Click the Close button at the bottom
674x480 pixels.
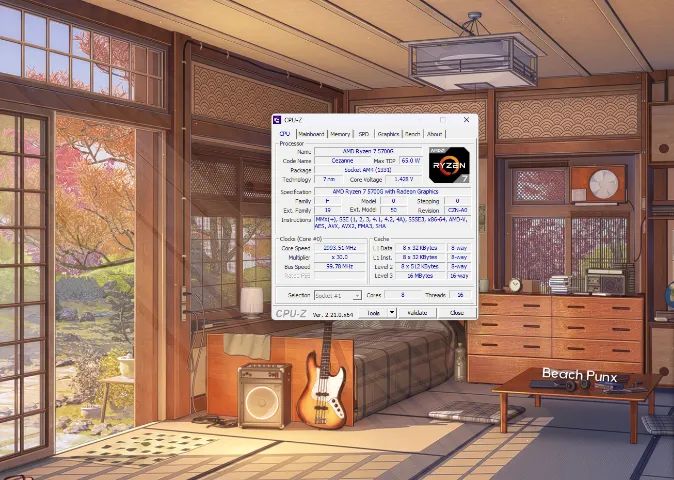[456, 313]
